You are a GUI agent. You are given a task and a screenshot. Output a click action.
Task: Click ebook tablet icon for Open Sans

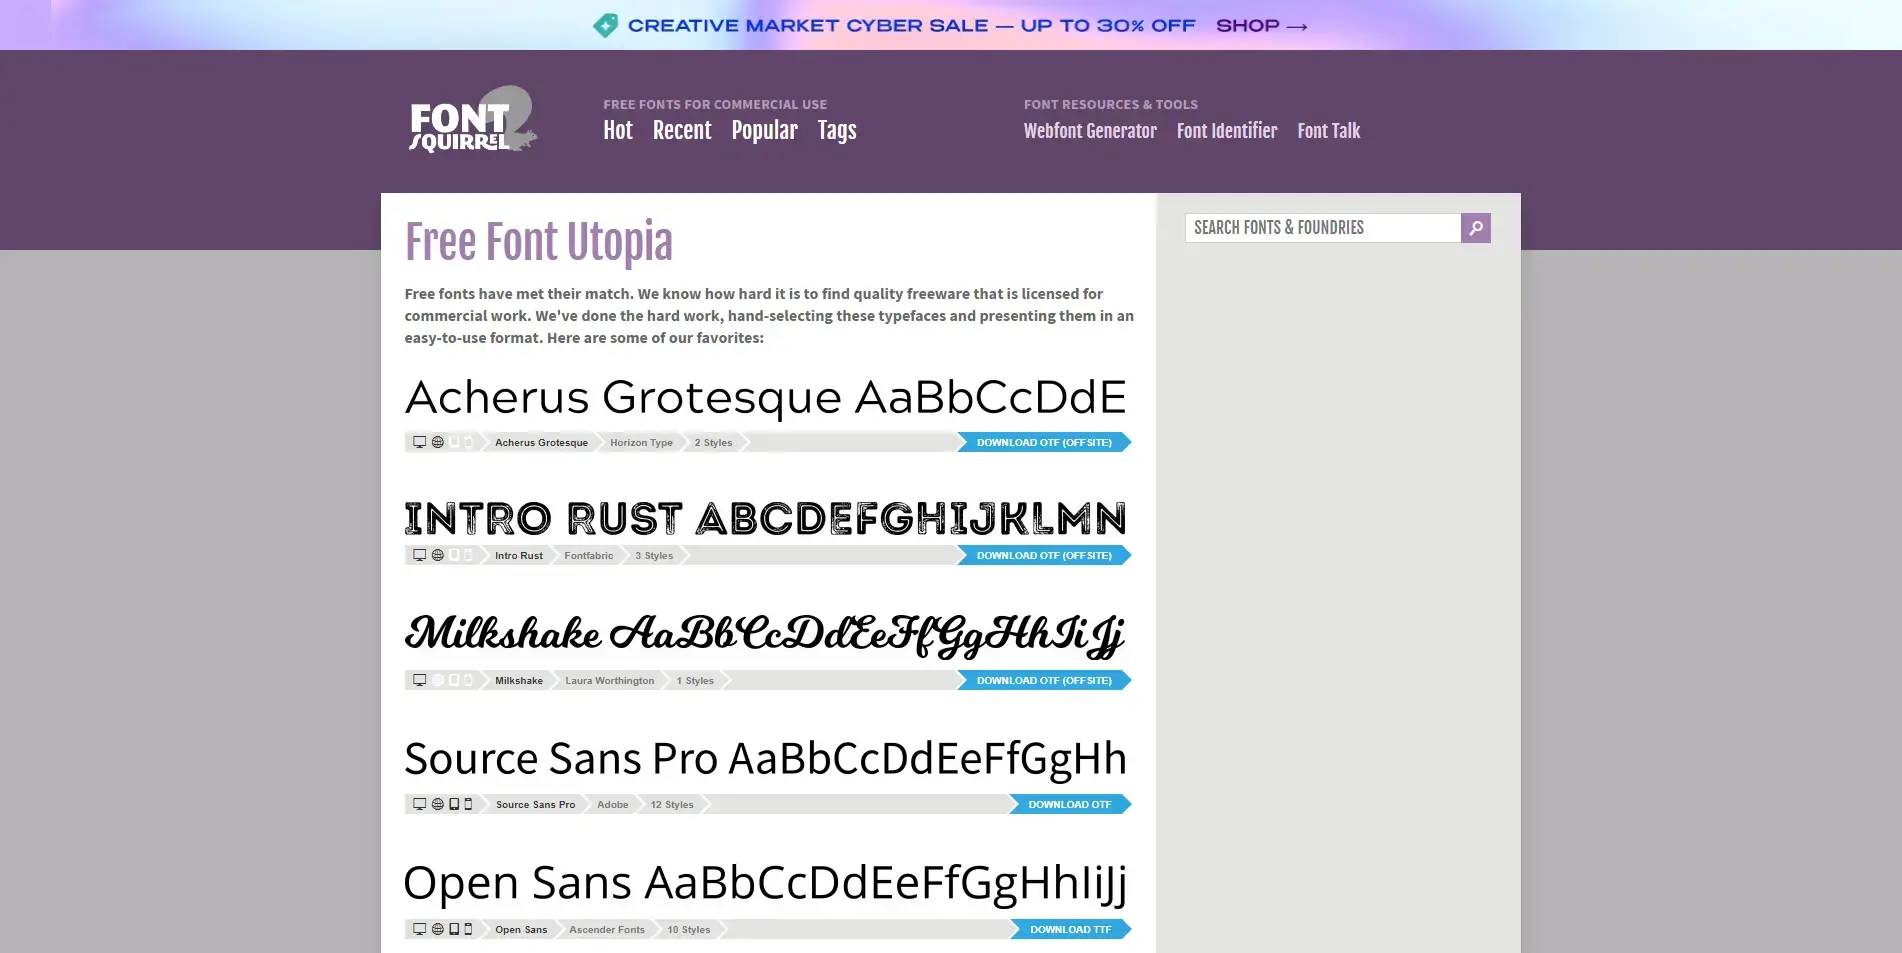(x=454, y=929)
